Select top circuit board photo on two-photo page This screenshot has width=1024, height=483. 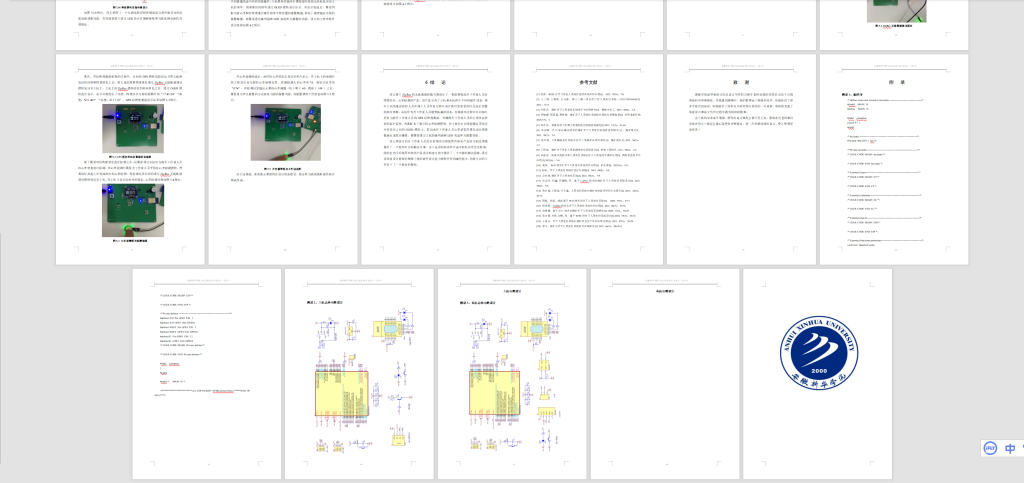tap(132, 129)
